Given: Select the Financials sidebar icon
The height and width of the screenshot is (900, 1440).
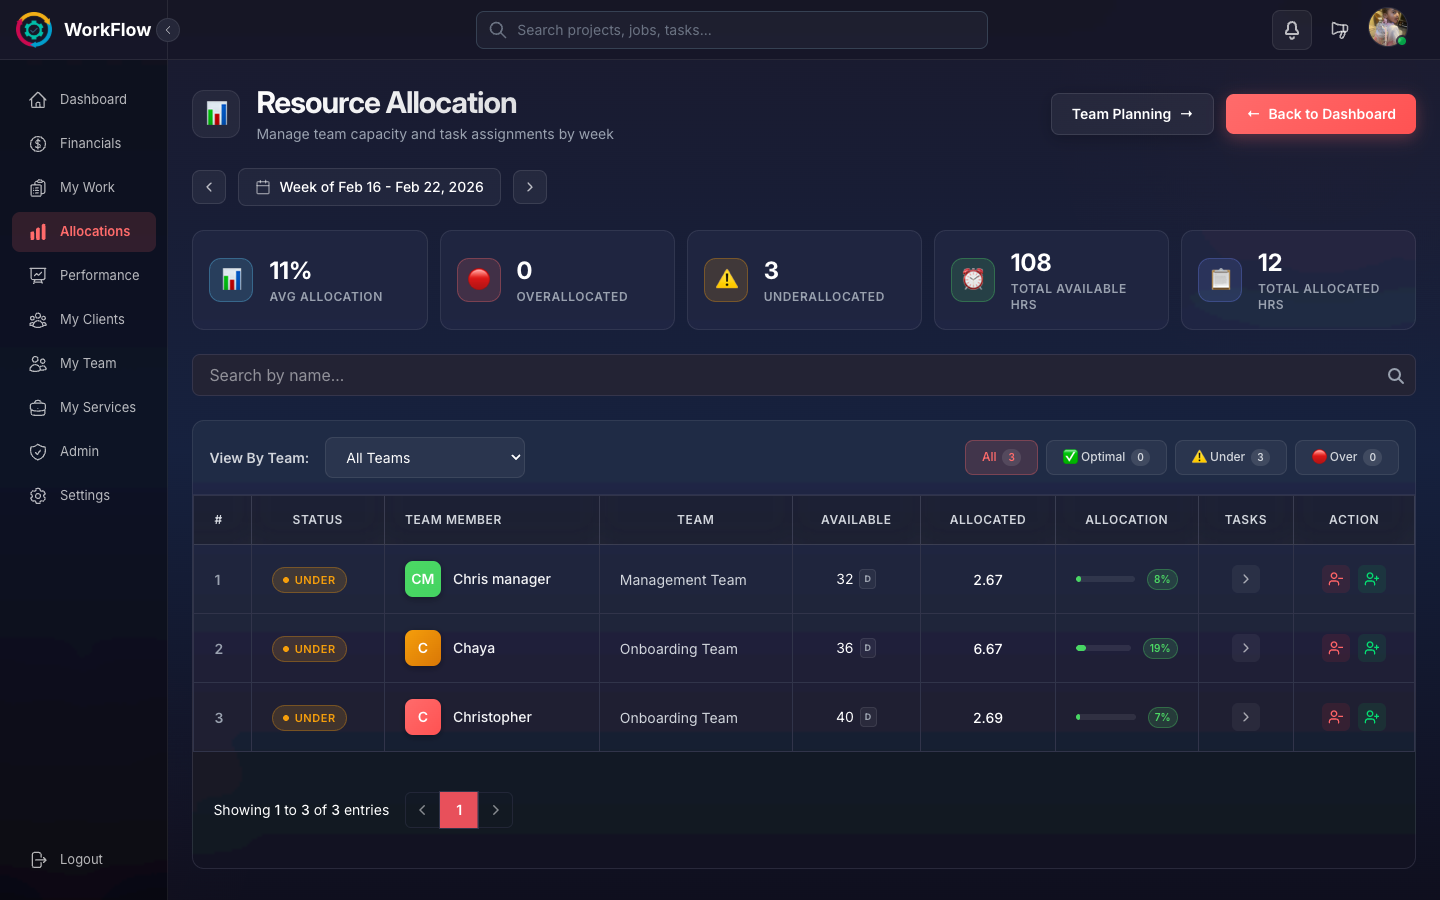Looking at the screenshot, I should click(38, 143).
